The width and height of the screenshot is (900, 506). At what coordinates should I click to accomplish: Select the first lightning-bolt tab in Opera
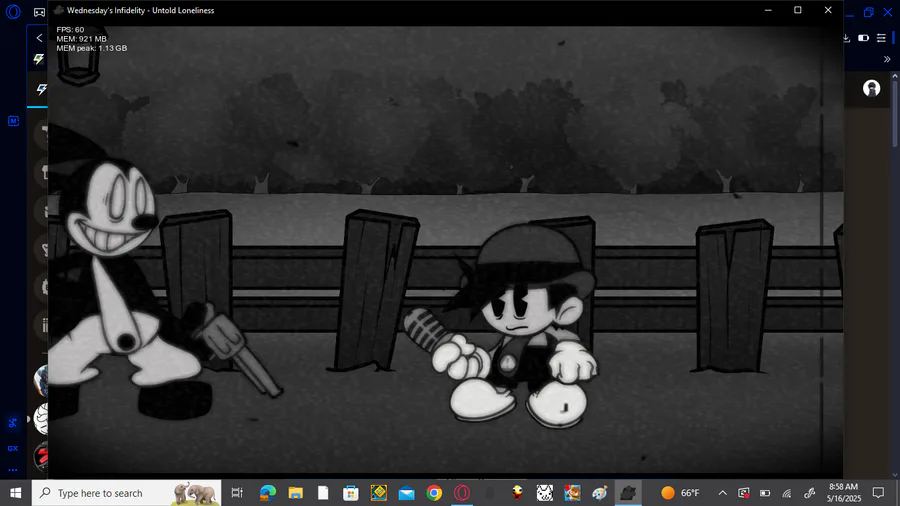coord(39,59)
